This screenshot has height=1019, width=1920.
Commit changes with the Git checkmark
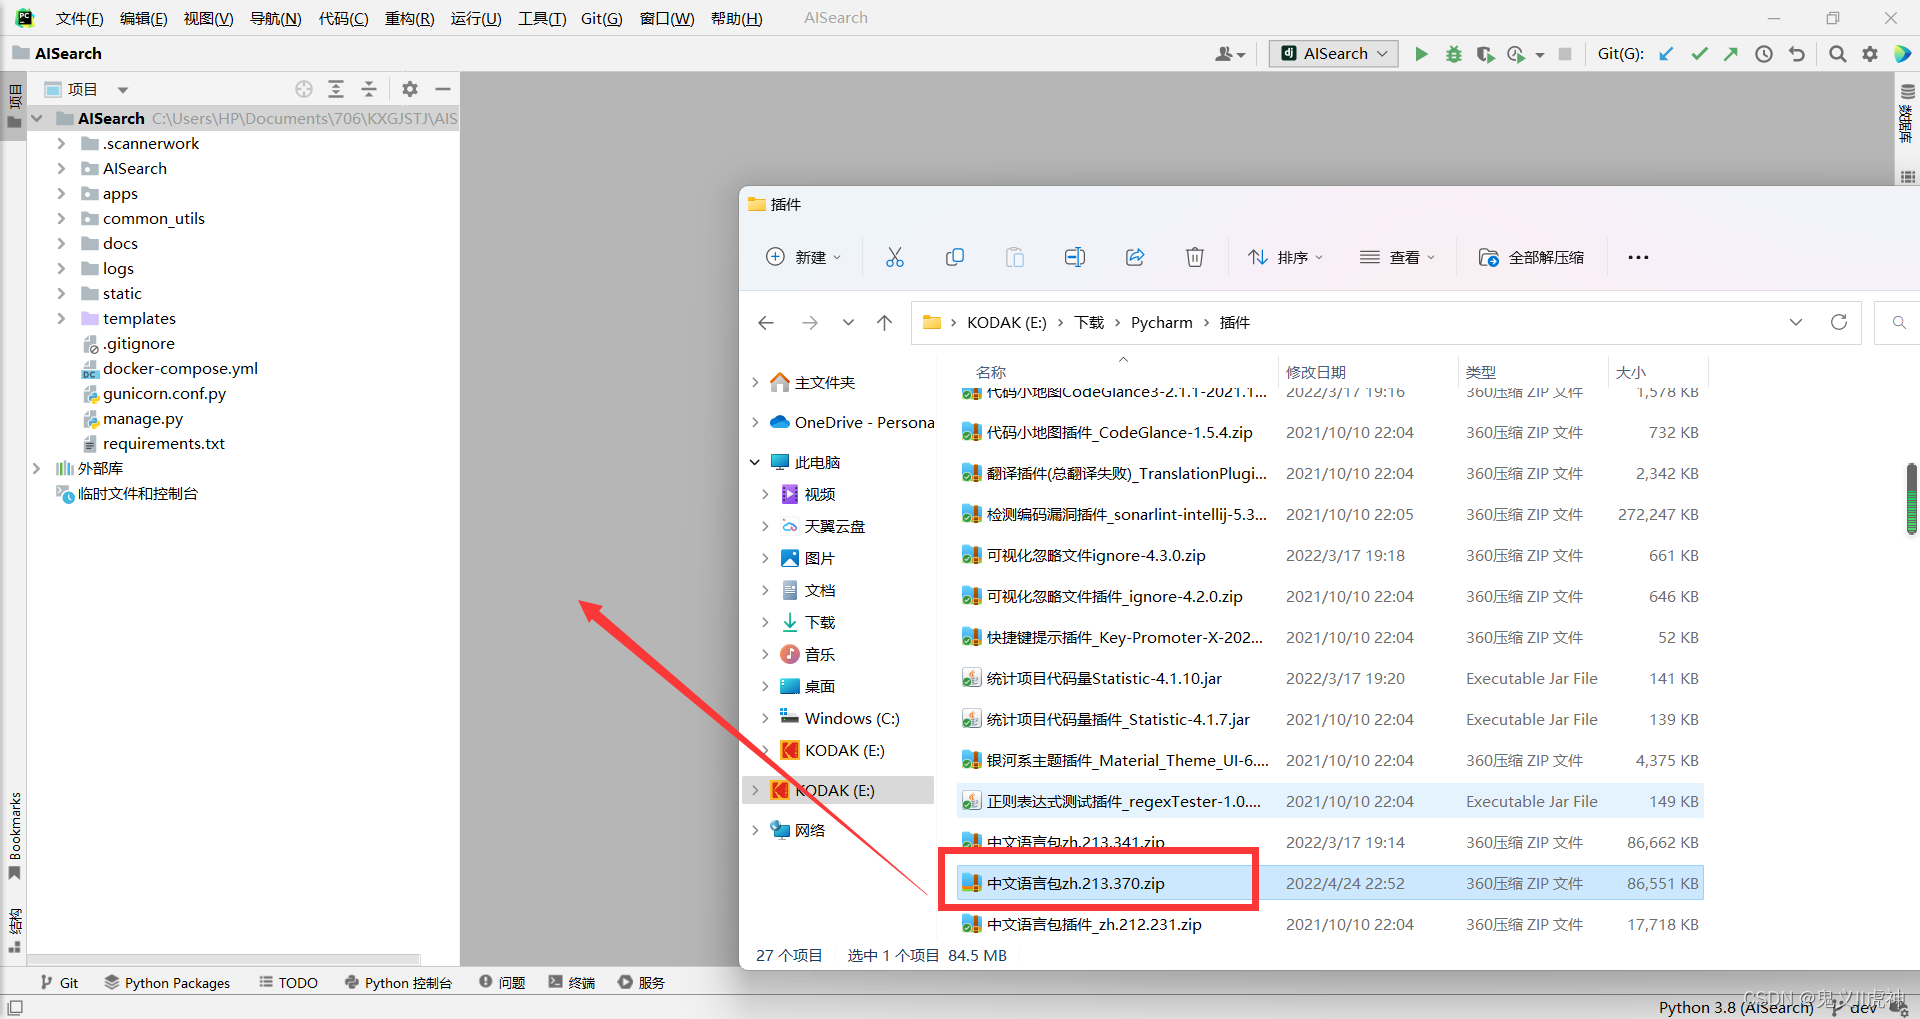click(x=1699, y=54)
